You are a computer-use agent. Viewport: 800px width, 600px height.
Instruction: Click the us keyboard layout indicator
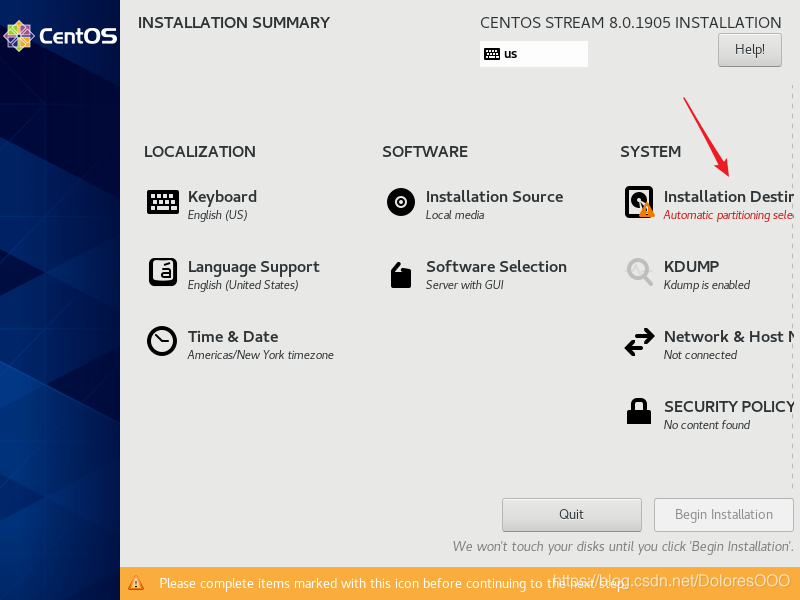[x=534, y=54]
